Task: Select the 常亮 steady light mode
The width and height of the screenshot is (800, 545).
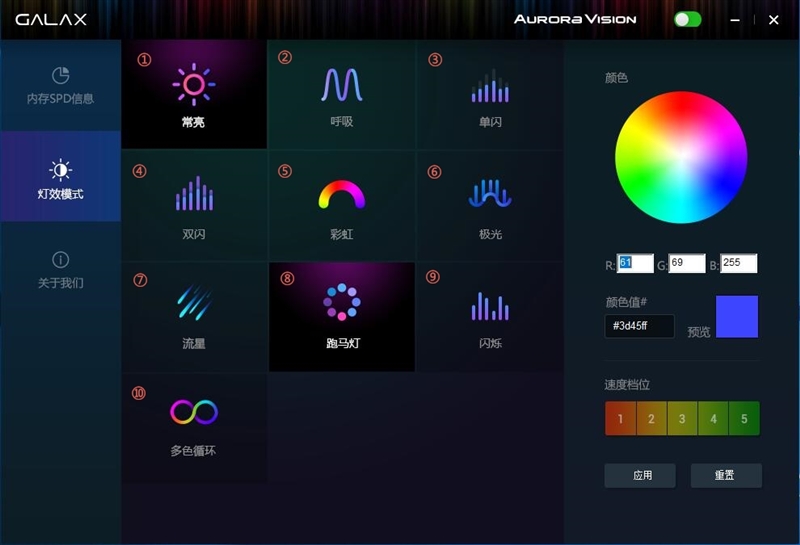Action: pyautogui.click(x=194, y=95)
